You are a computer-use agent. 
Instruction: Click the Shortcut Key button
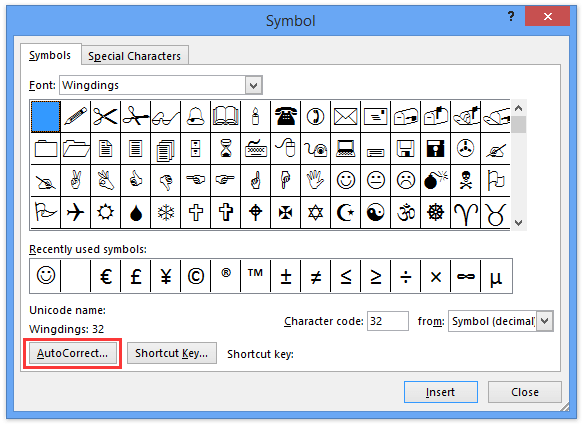tap(172, 353)
